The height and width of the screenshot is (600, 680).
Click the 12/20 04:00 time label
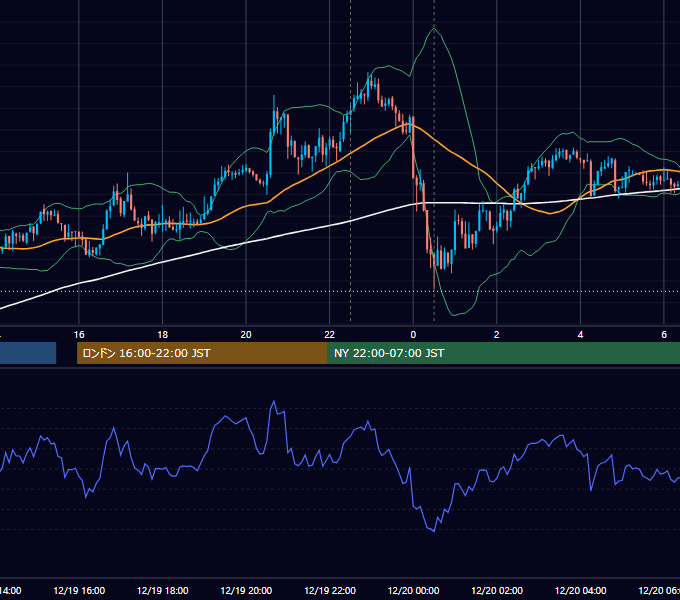581,590
